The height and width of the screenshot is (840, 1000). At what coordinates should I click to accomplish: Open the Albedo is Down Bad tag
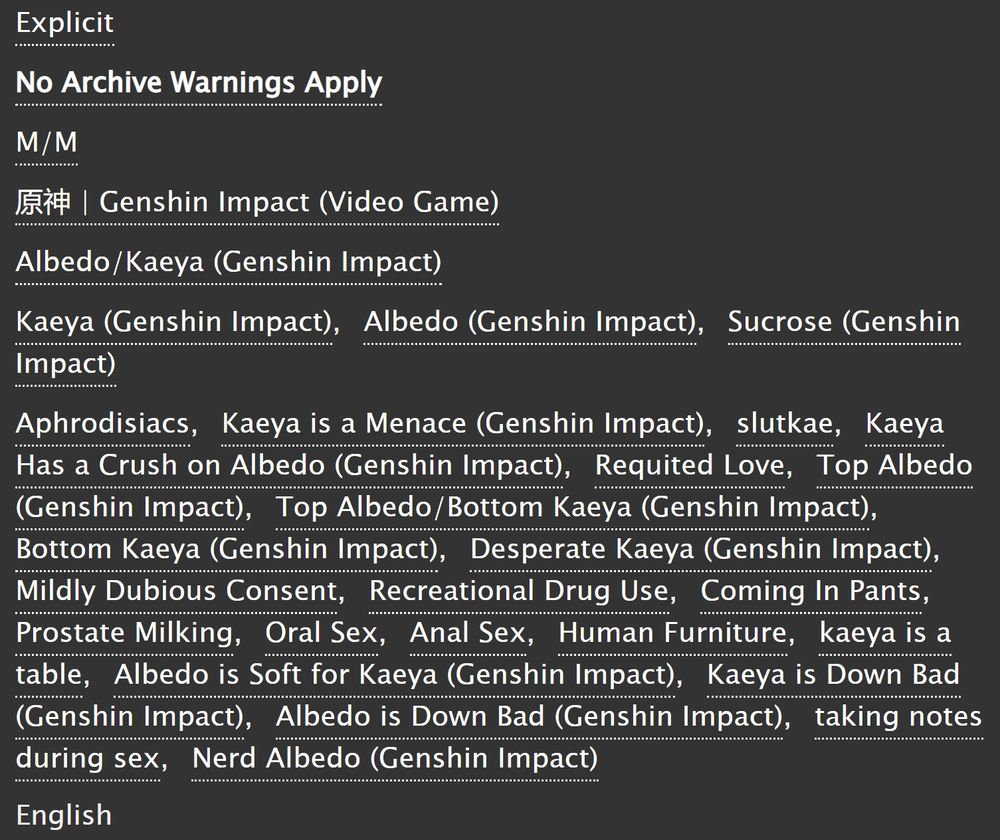point(530,717)
